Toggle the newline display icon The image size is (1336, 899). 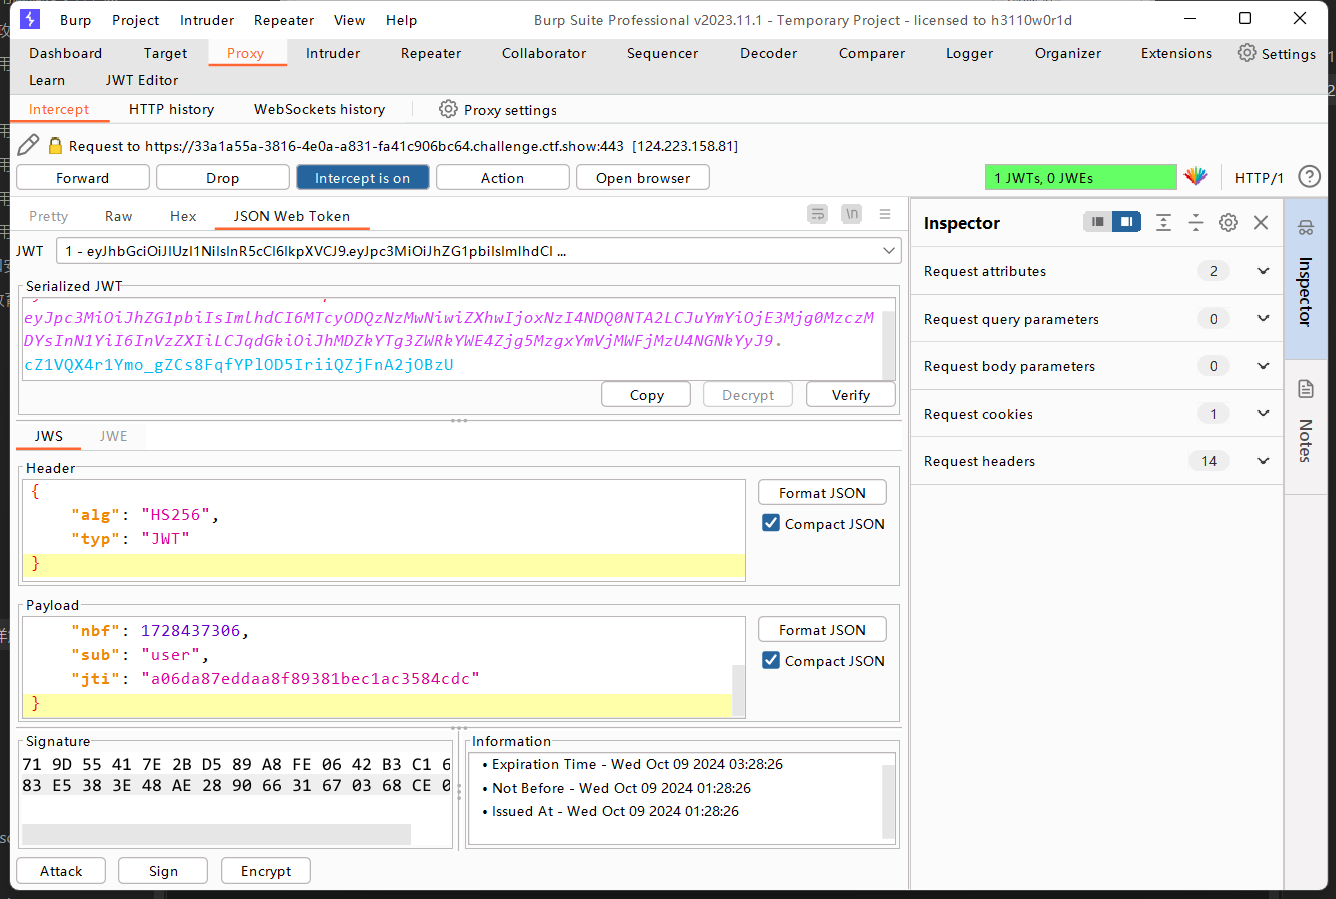851,214
